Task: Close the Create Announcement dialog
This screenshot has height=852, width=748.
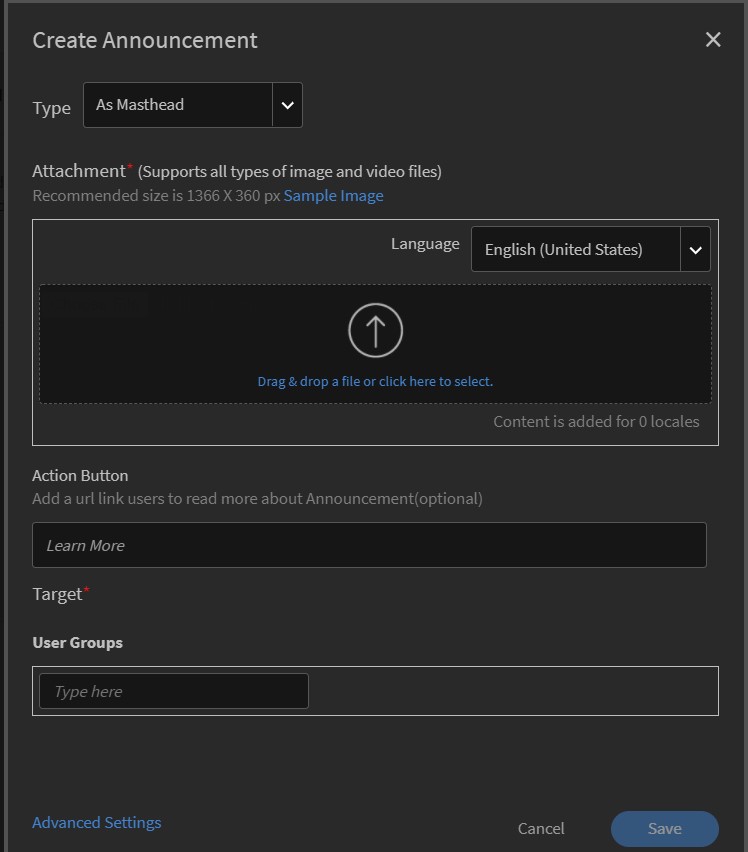Action: 713,40
